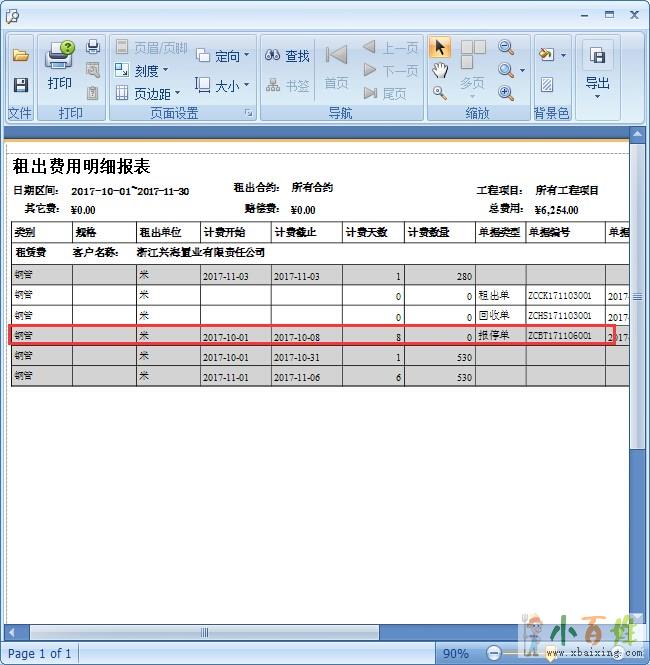The width and height of the screenshot is (650, 665).
Task: Open the Size (大小) dropdown
Action: click(223, 86)
